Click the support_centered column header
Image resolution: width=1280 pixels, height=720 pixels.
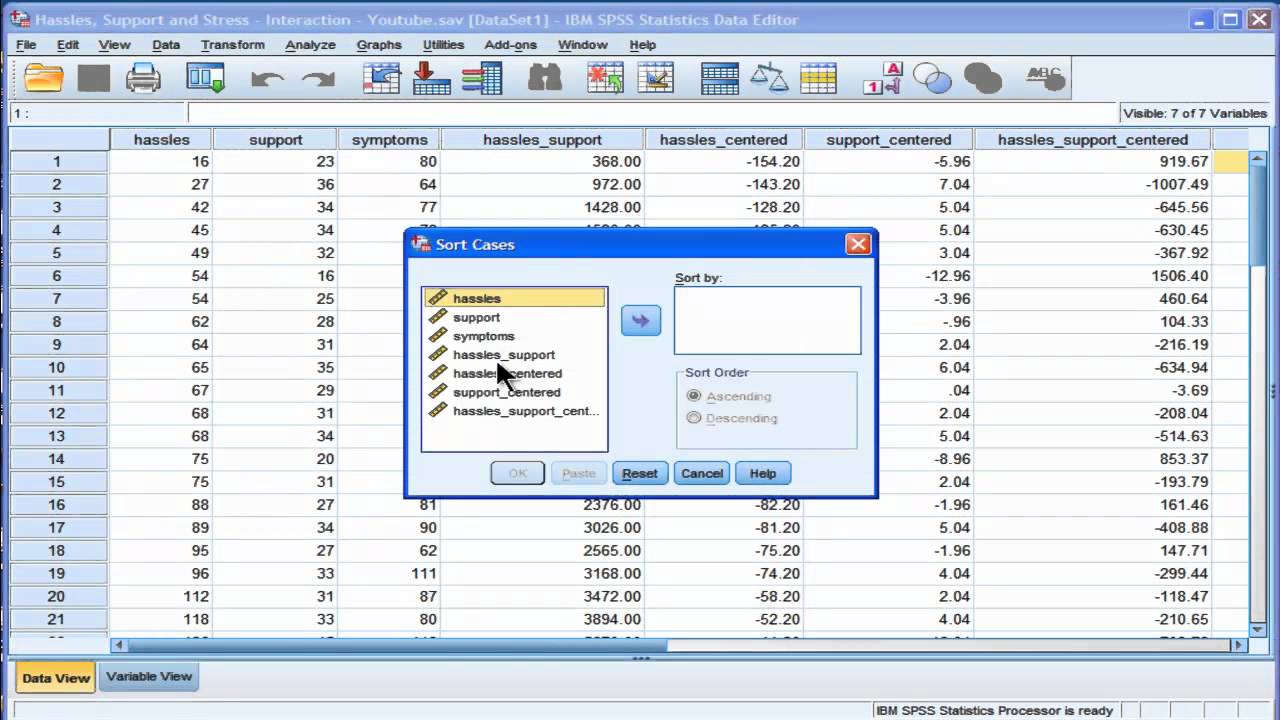[889, 140]
